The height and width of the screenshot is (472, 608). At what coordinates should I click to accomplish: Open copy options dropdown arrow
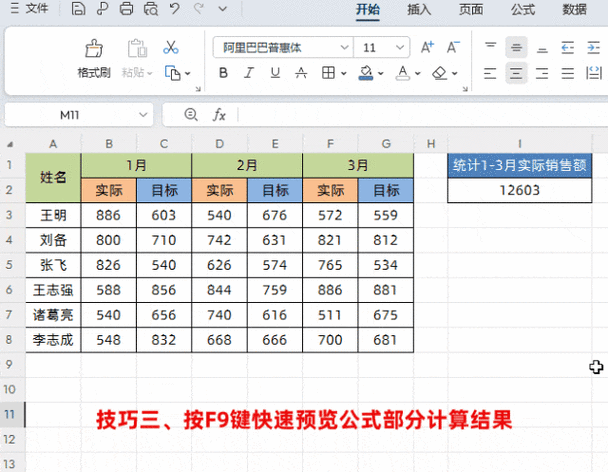(x=188, y=73)
